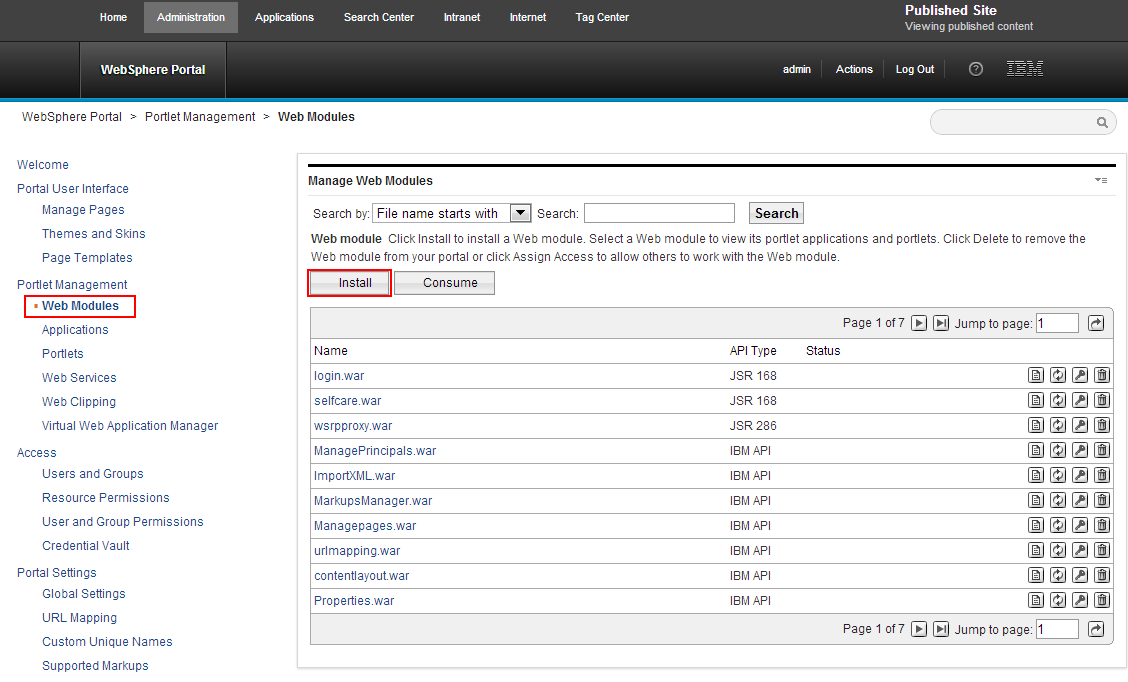Assign access key icon for wsrpproxy.war
The image size is (1128, 682).
pyautogui.click(x=1080, y=425)
